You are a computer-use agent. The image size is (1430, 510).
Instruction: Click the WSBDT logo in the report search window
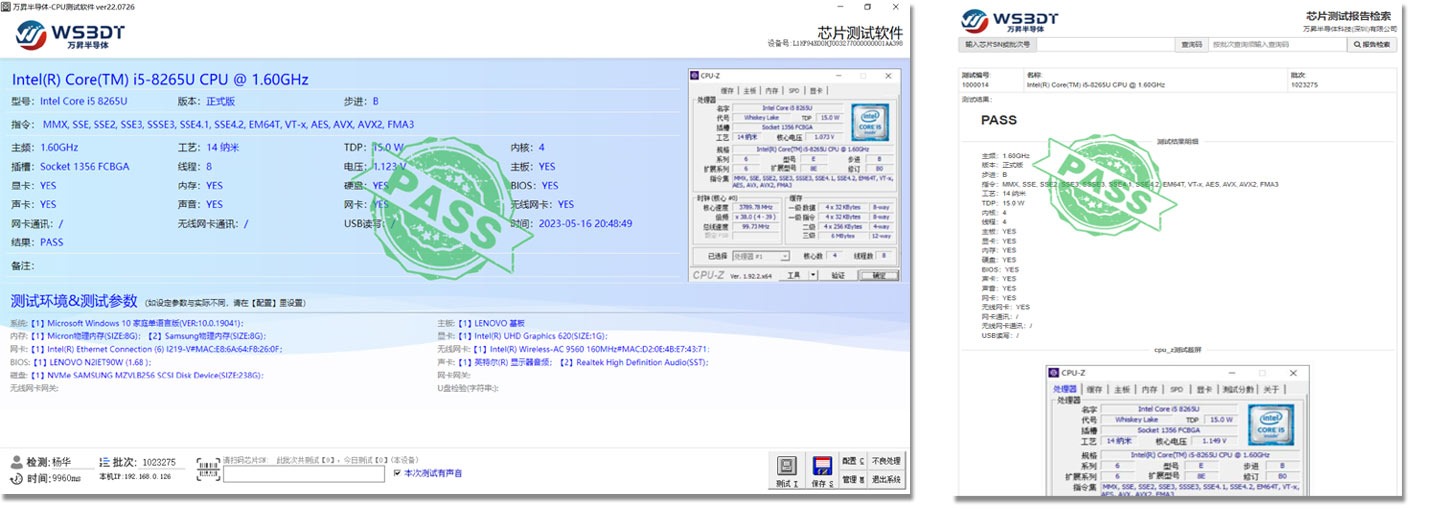click(1009, 22)
